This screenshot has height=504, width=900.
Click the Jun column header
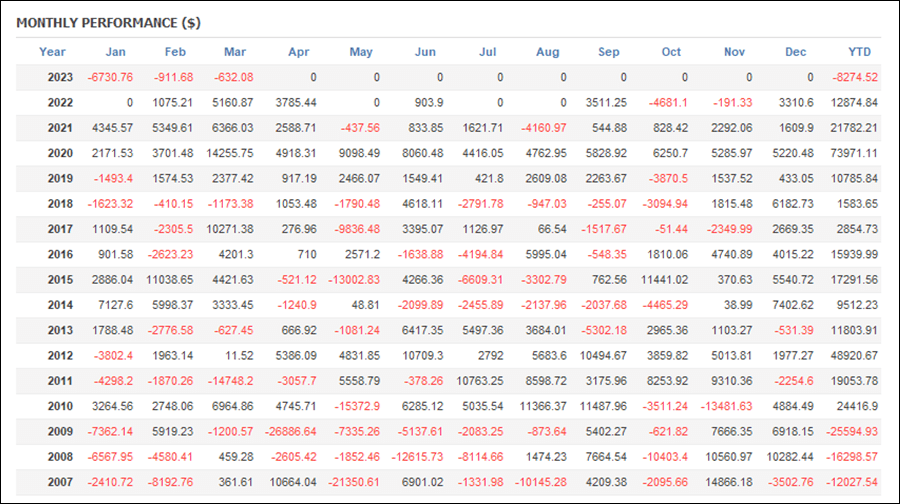tap(425, 52)
